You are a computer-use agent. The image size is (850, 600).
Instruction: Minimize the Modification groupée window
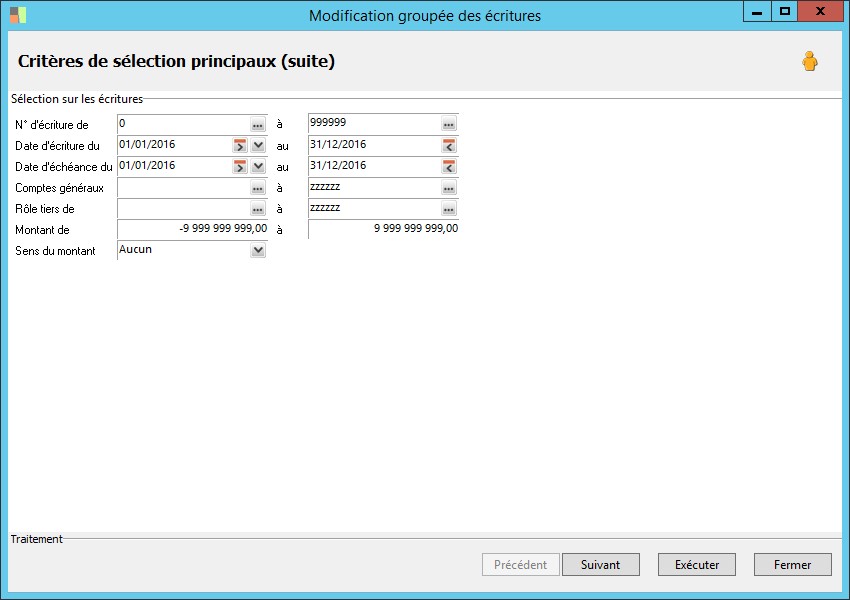click(757, 11)
